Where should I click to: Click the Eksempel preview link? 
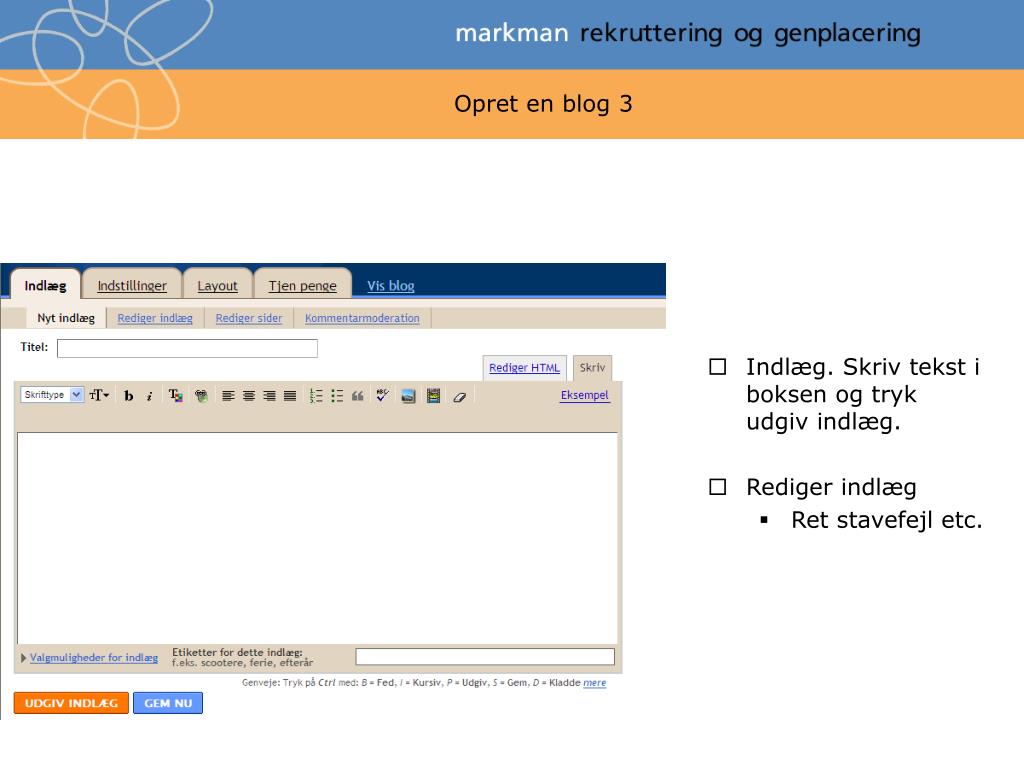point(584,395)
